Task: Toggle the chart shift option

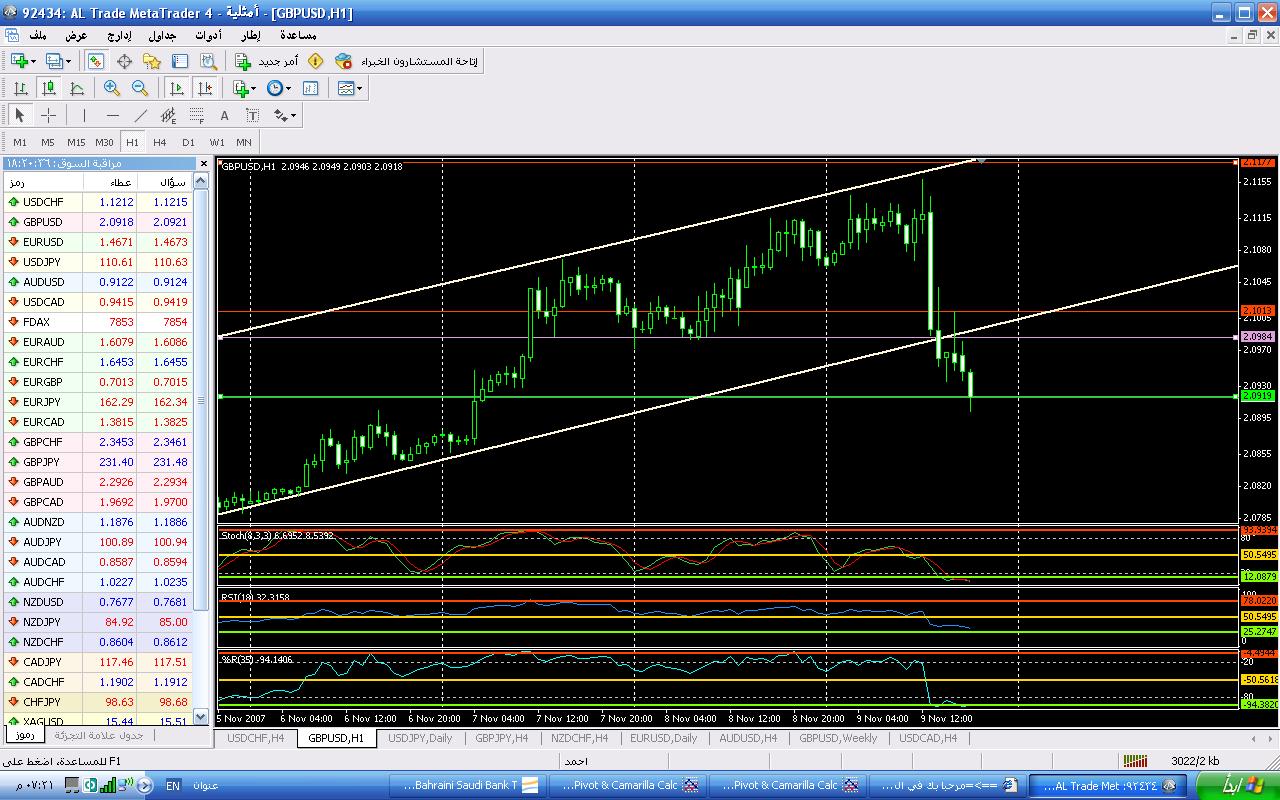Action: click(204, 88)
